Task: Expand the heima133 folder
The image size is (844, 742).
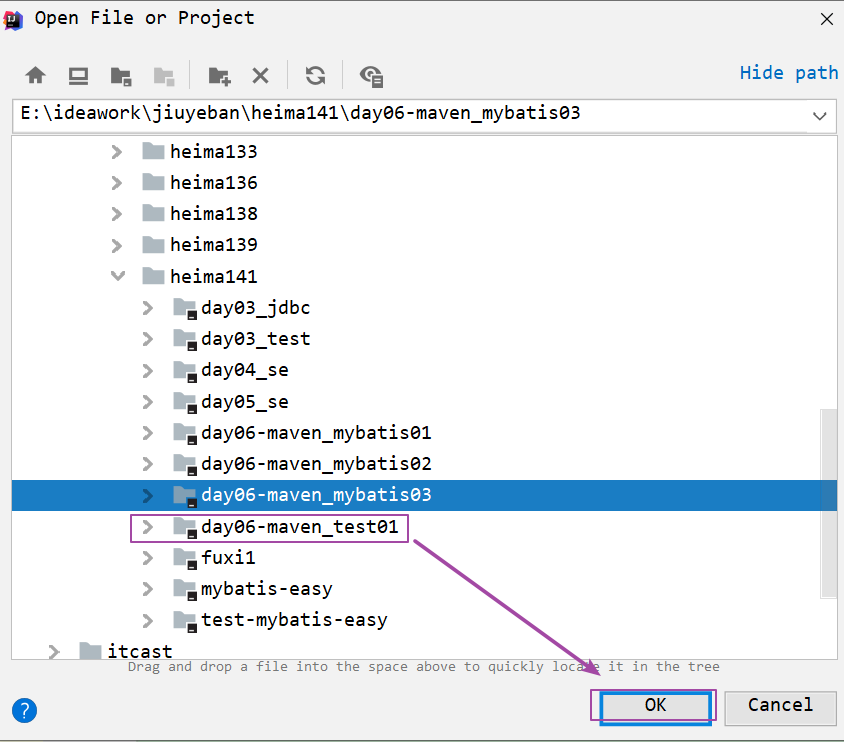Action: coord(117,152)
